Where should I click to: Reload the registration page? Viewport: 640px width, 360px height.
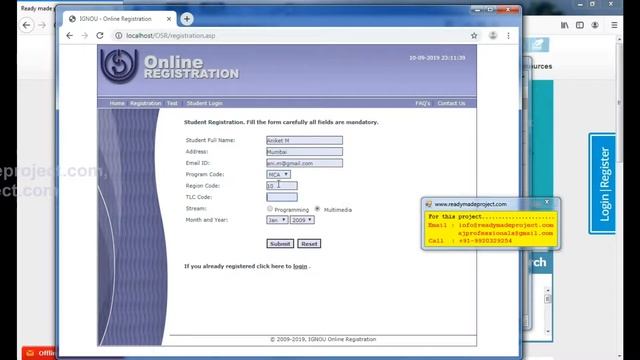(x=100, y=36)
